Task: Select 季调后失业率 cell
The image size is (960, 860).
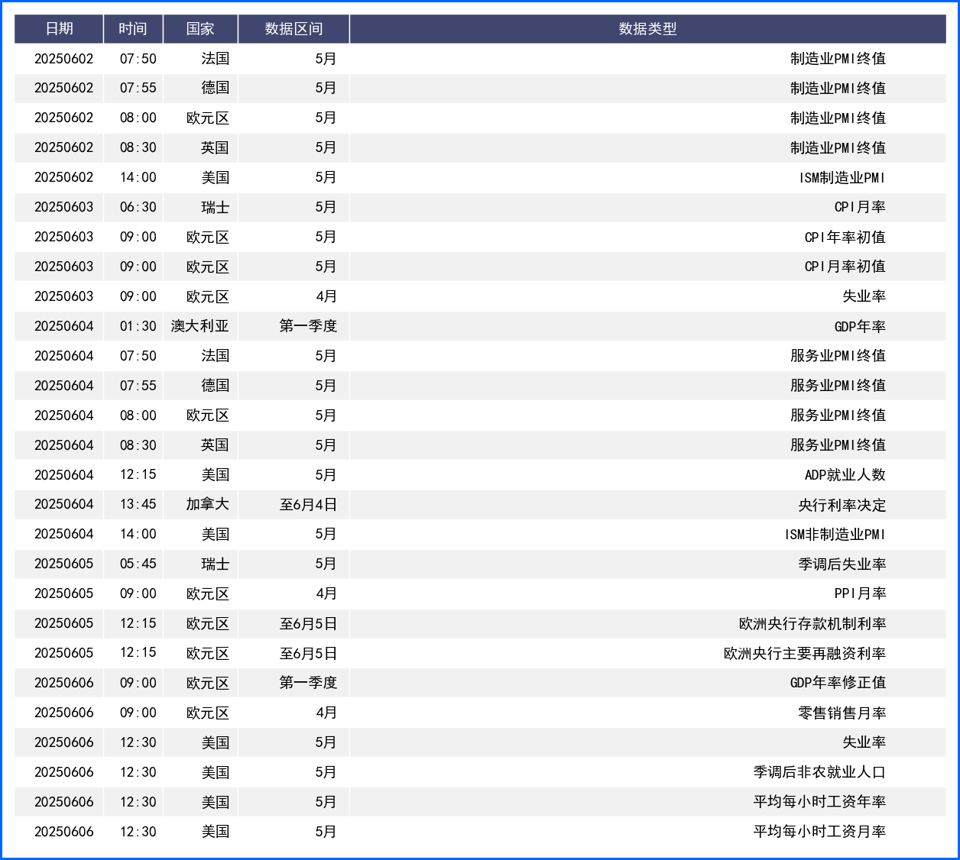Action: [x=842, y=564]
